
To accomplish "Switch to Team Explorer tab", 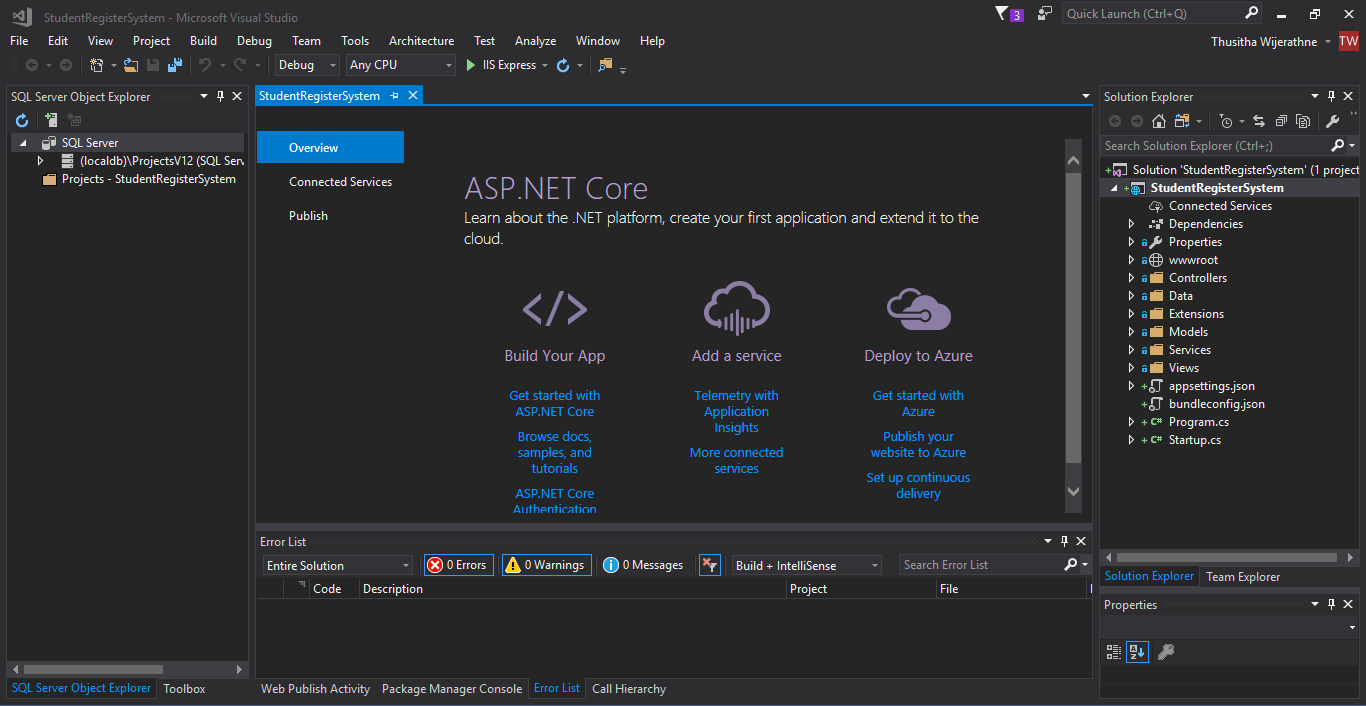I will pos(1243,577).
